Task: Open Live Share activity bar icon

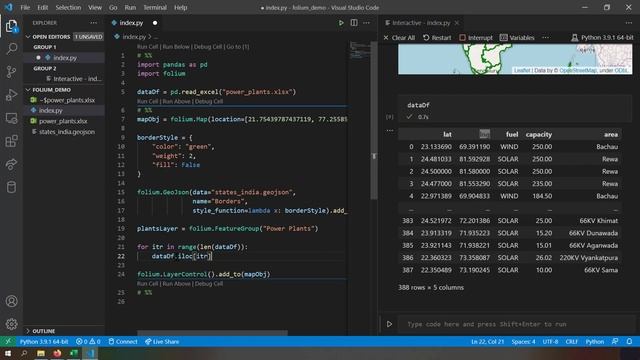Action: click(x=11, y=164)
